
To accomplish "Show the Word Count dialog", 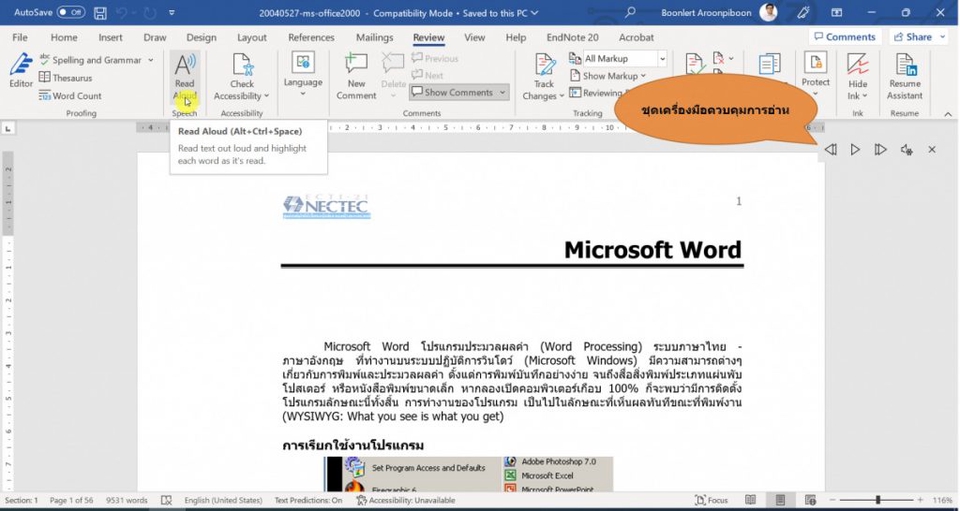I will click(x=70, y=95).
